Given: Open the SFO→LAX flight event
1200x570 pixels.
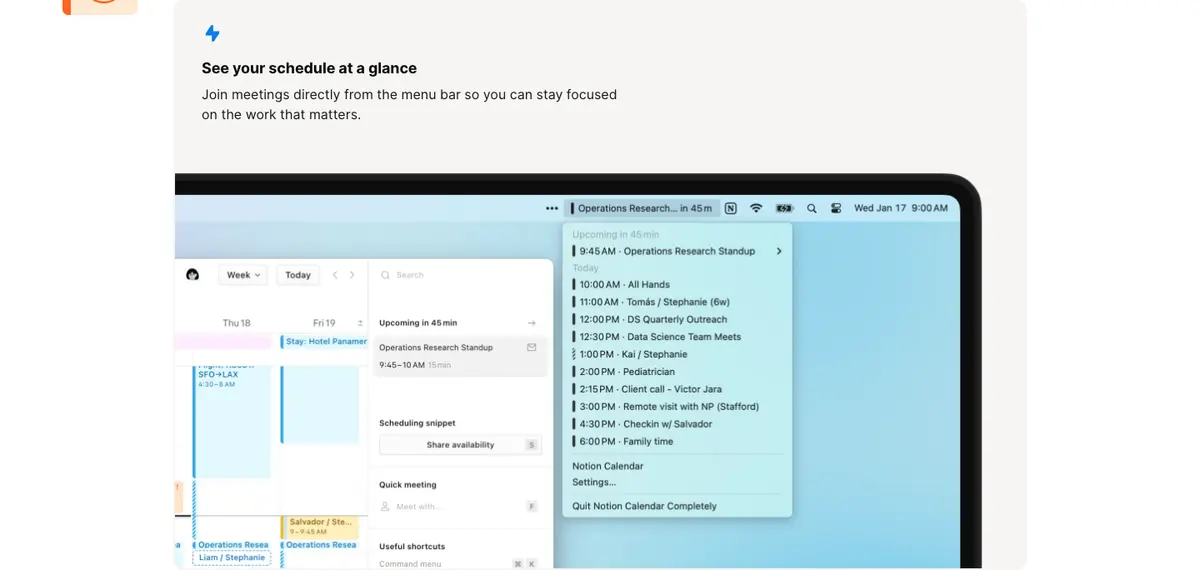Looking at the screenshot, I should click(x=231, y=422).
